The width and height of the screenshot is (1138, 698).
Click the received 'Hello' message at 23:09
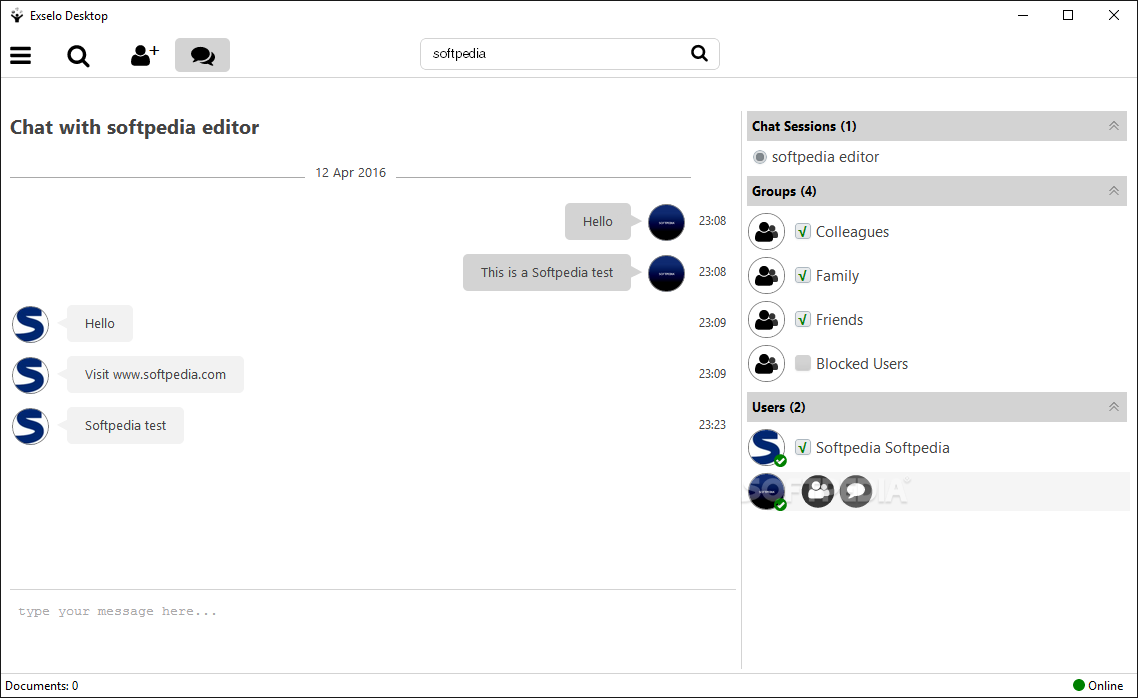(x=99, y=324)
